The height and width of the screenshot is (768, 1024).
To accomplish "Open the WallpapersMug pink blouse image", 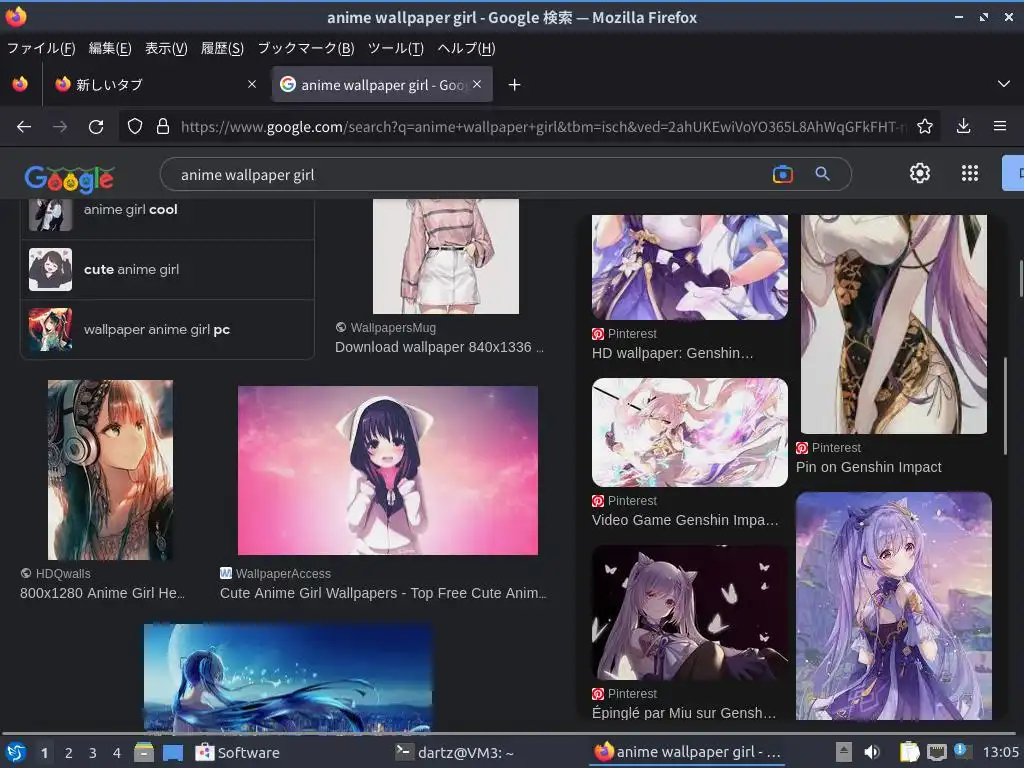I will click(x=446, y=256).
